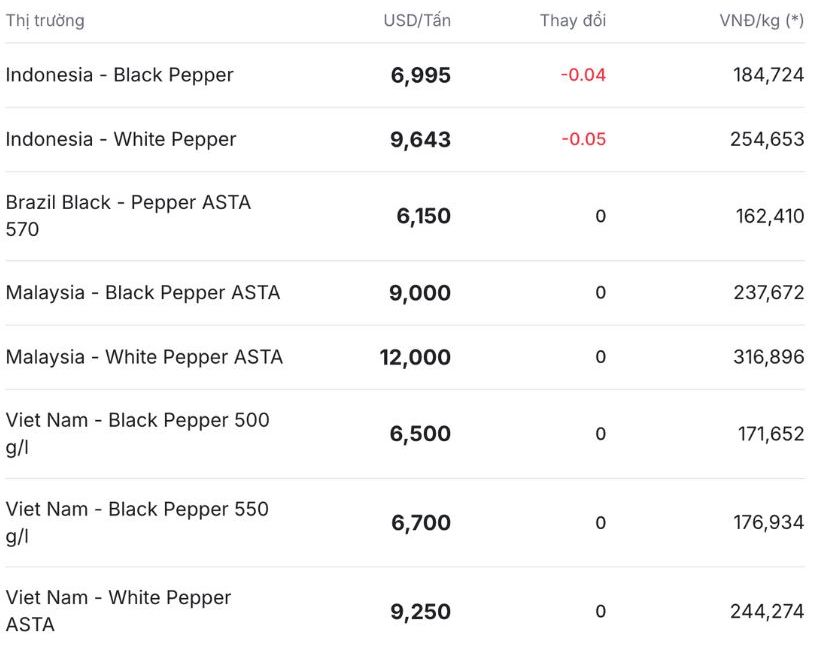This screenshot has height=653, width=818.
Task: Select the 184,724 VNĐ/kg value
Action: [768, 75]
